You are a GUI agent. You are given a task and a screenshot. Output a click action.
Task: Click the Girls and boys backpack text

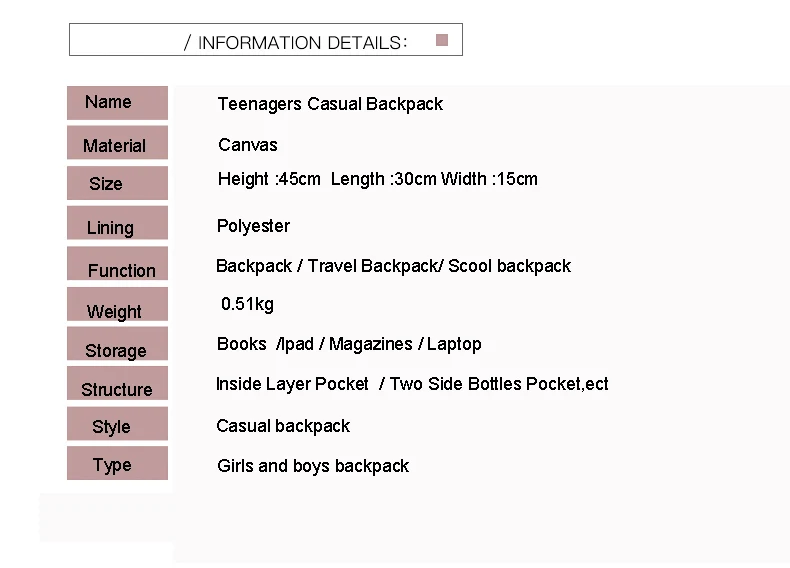(x=313, y=466)
